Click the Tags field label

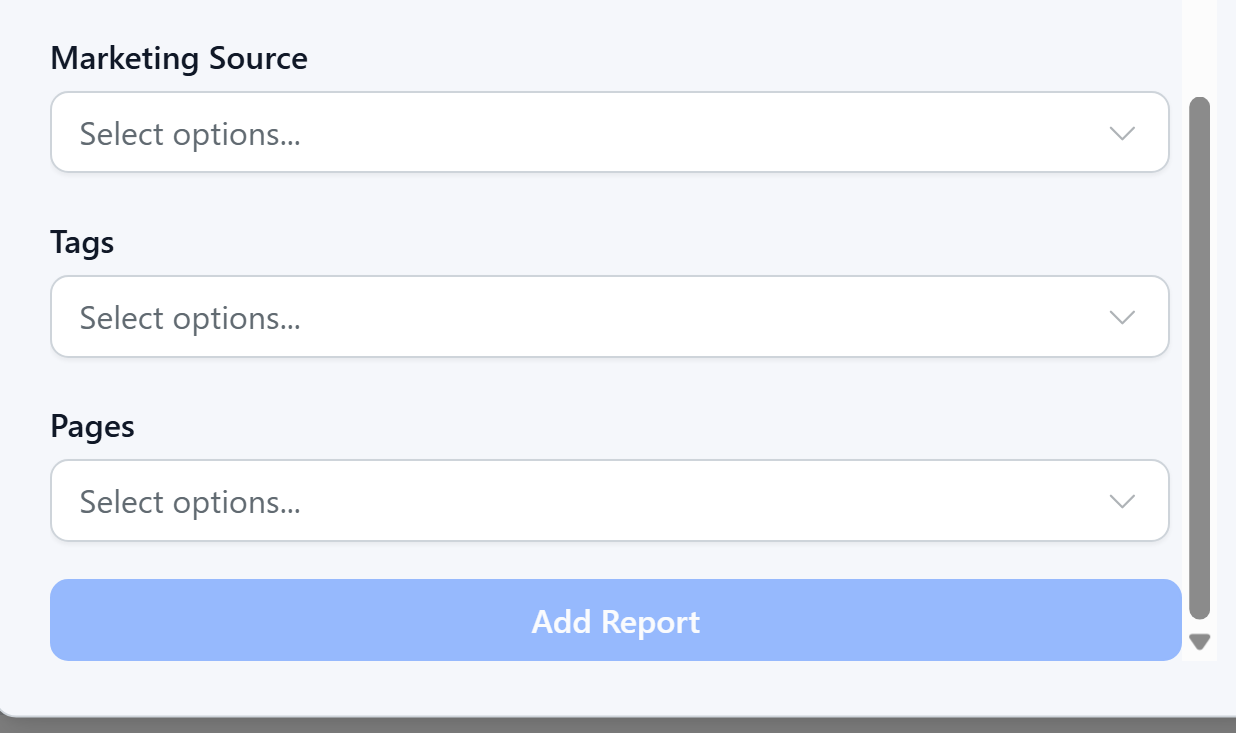click(82, 243)
